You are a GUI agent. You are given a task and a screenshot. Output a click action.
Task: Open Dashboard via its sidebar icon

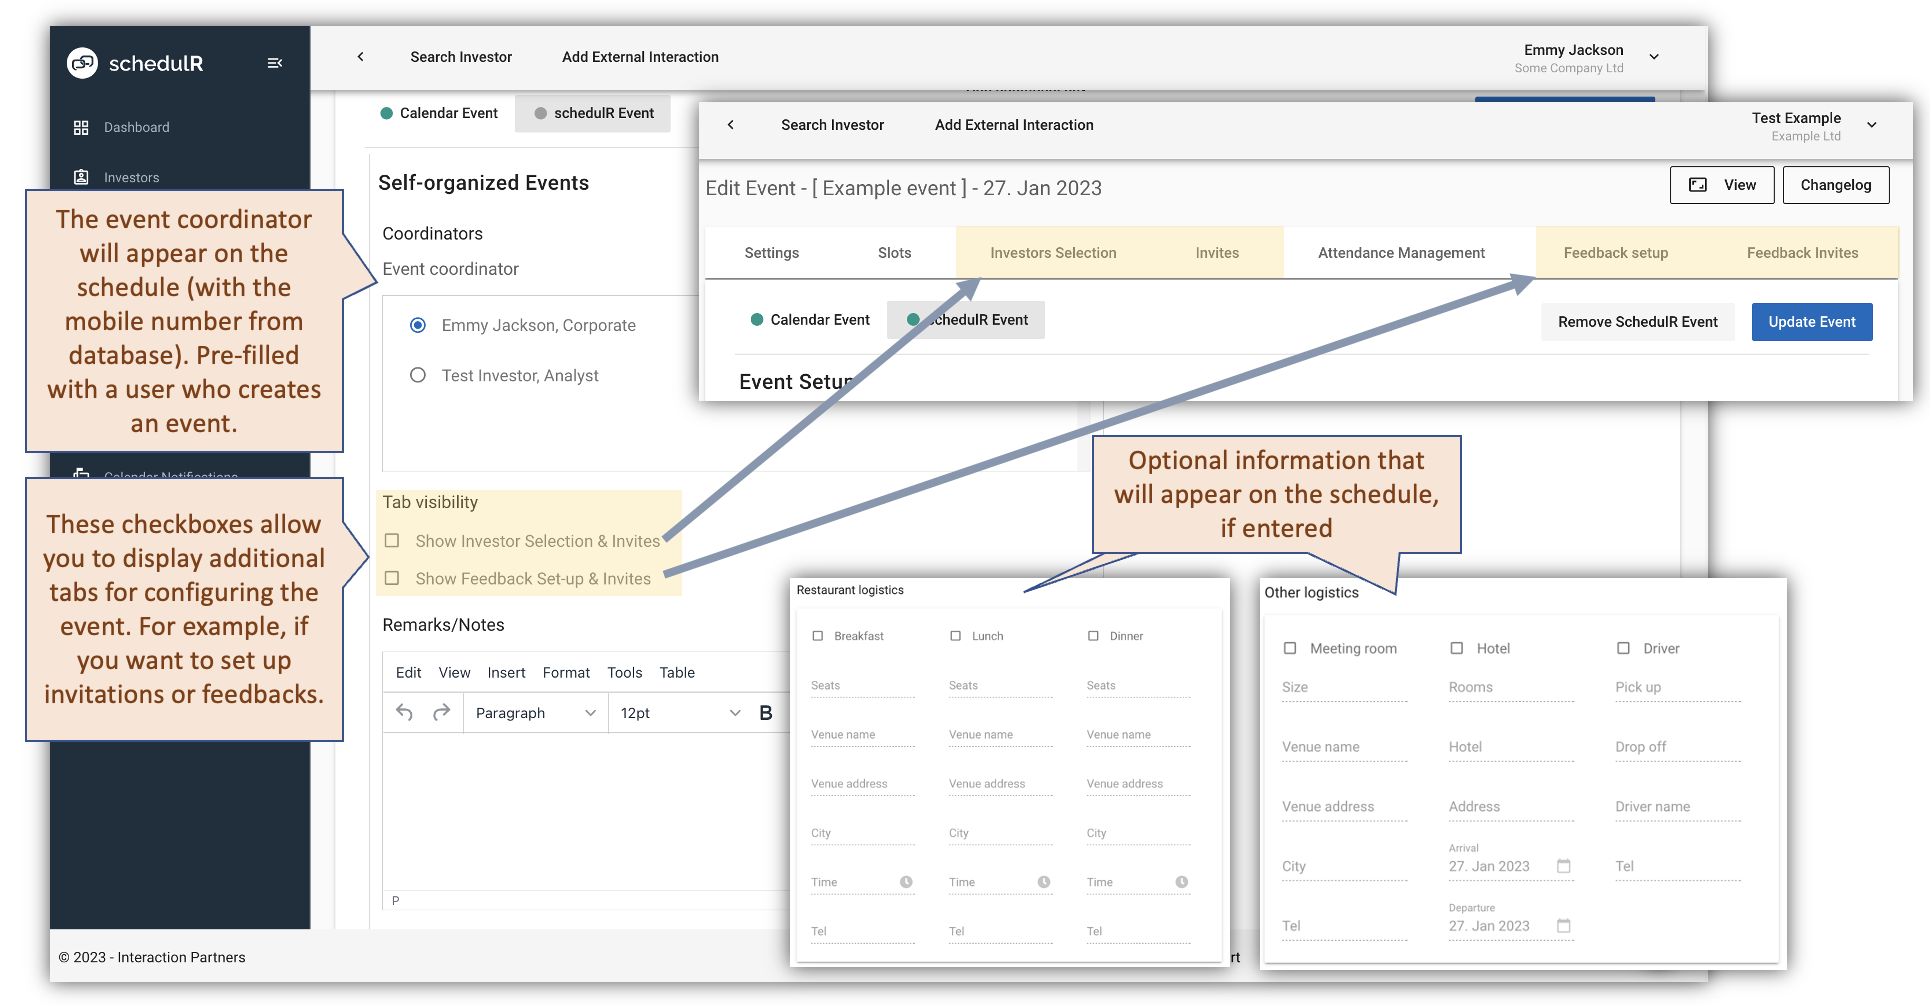pos(81,127)
